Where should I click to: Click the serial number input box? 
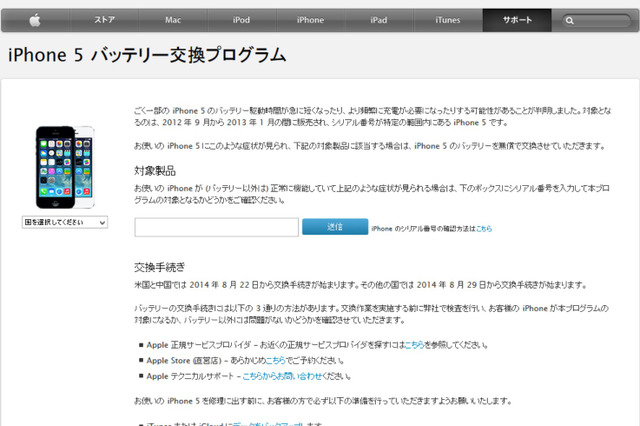coord(217,227)
